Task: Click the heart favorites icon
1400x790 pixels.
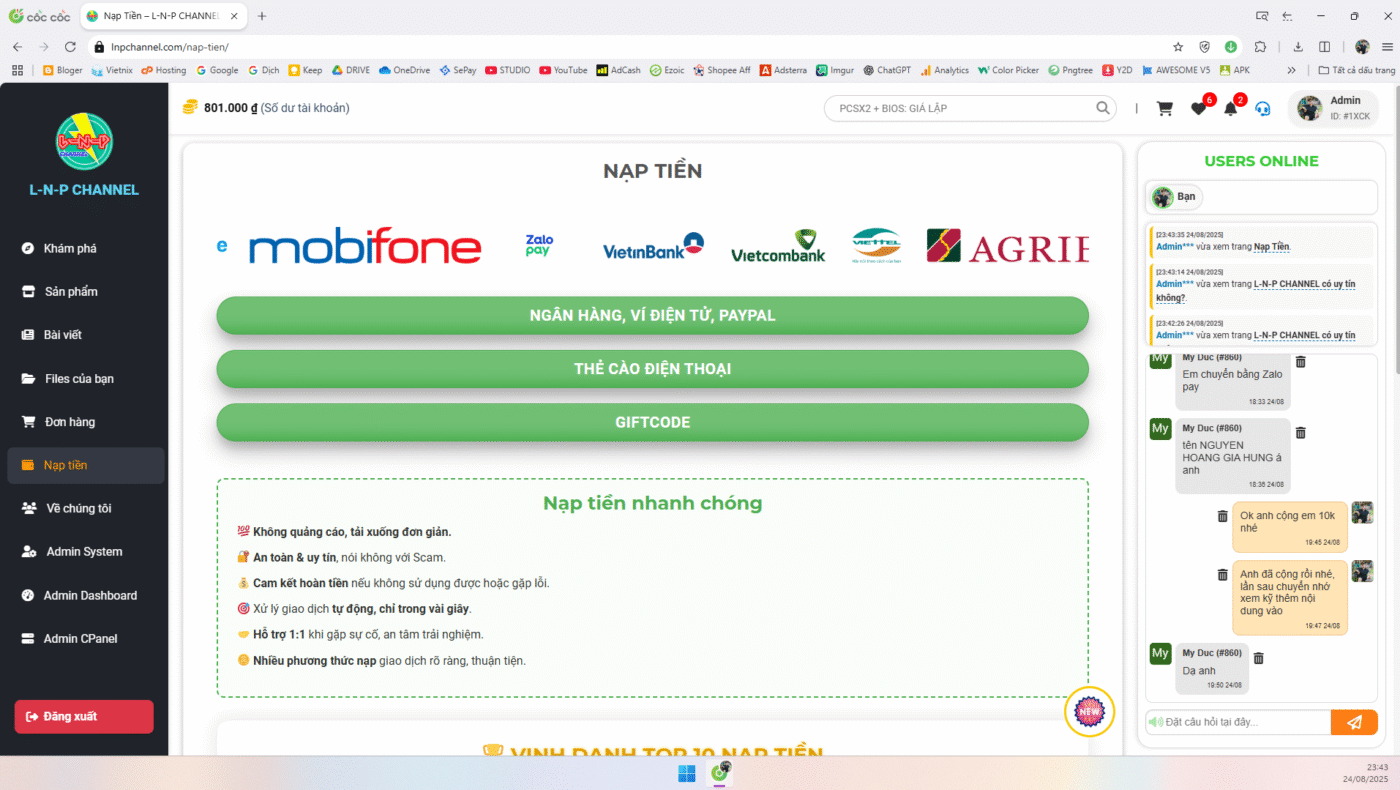Action: tap(1198, 109)
